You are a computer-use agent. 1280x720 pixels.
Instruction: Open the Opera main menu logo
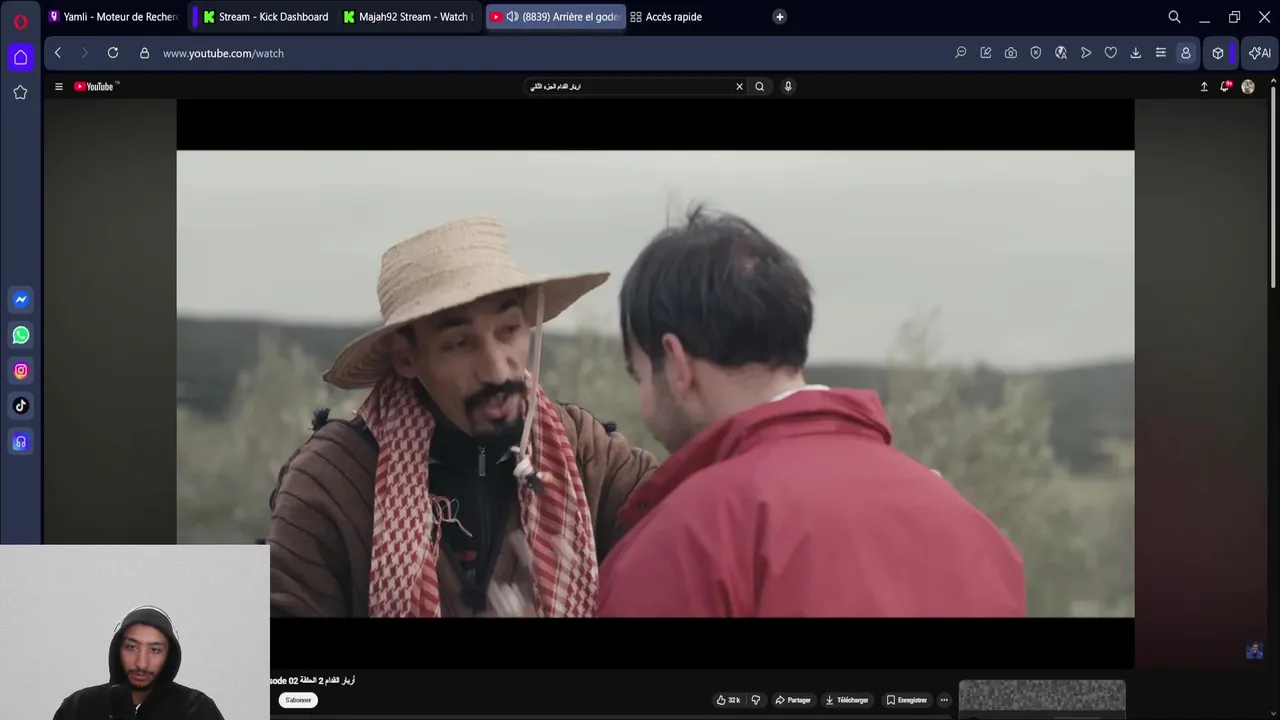20,21
